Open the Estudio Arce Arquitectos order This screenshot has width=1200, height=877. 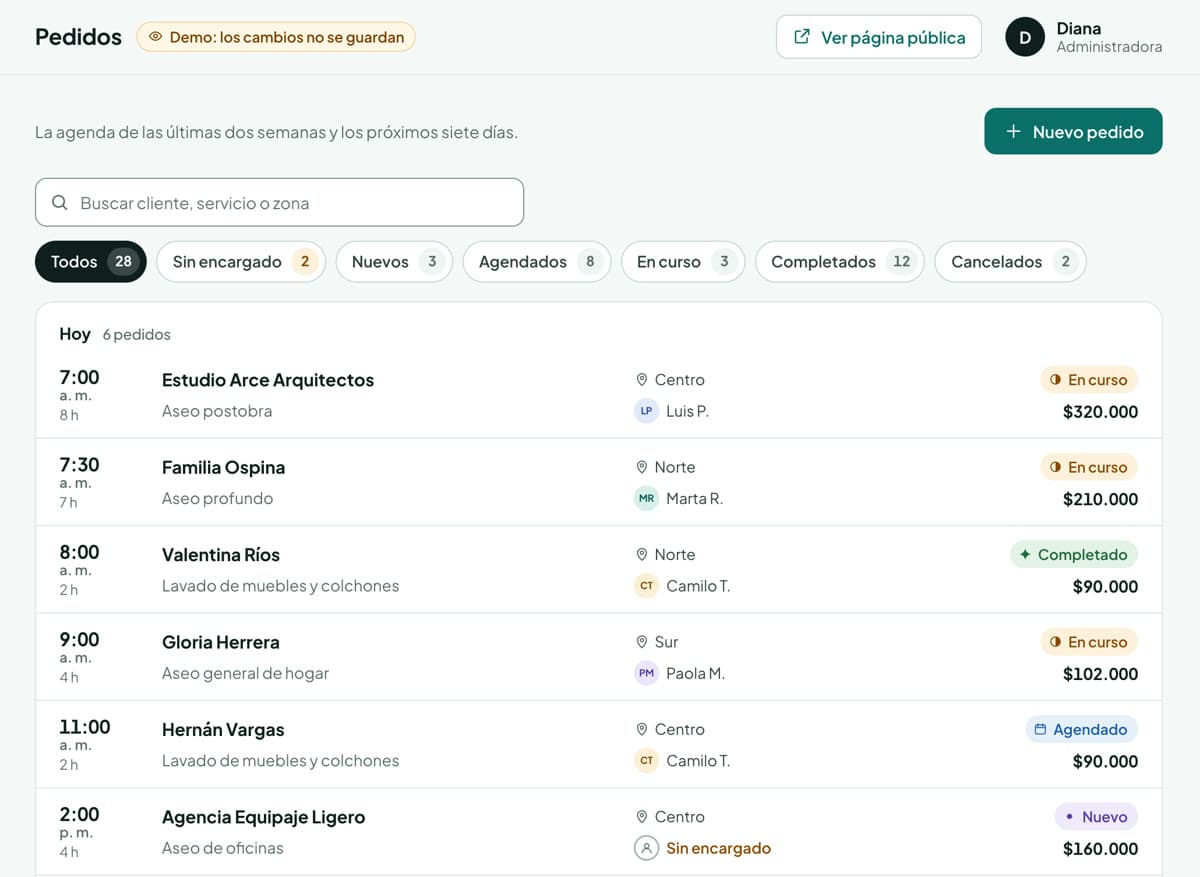pyautogui.click(x=598, y=395)
